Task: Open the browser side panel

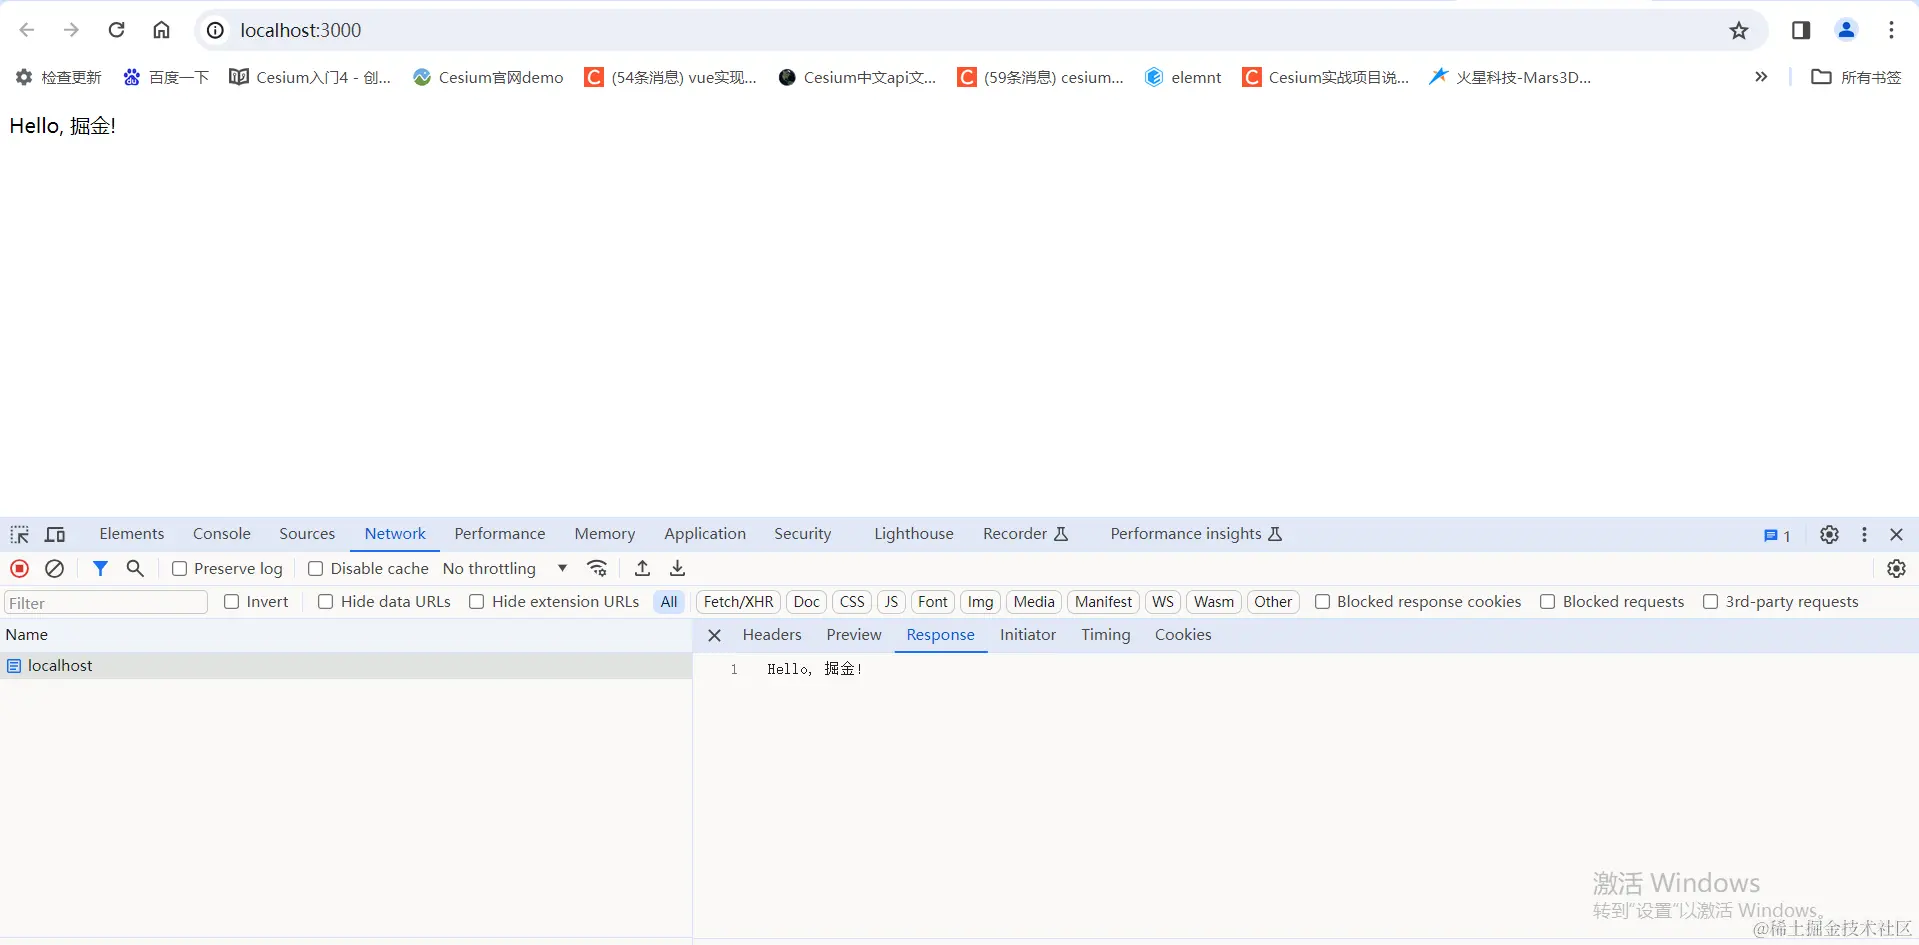Action: pyautogui.click(x=1801, y=30)
